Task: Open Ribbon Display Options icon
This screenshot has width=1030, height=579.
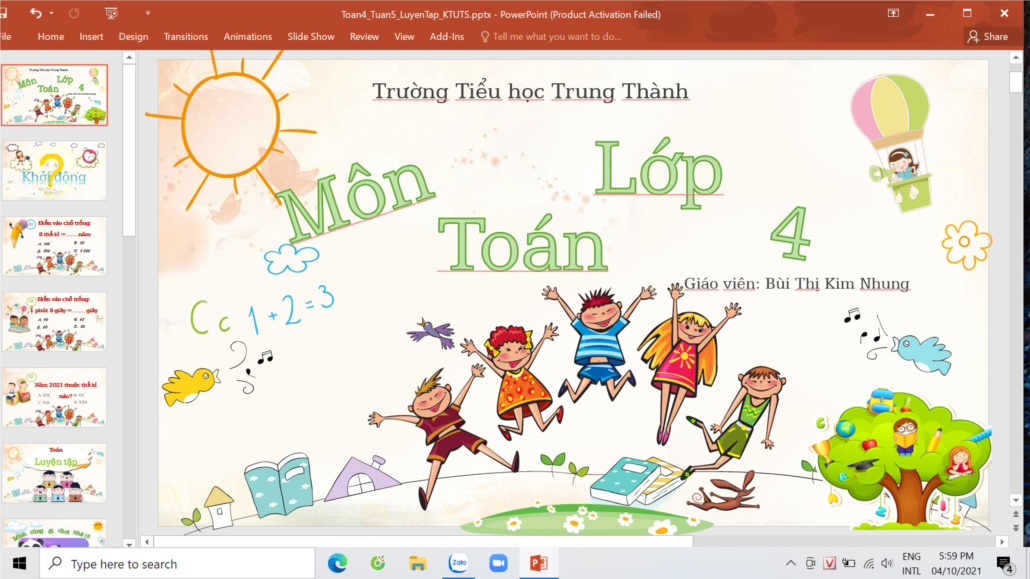Action: pos(893,14)
